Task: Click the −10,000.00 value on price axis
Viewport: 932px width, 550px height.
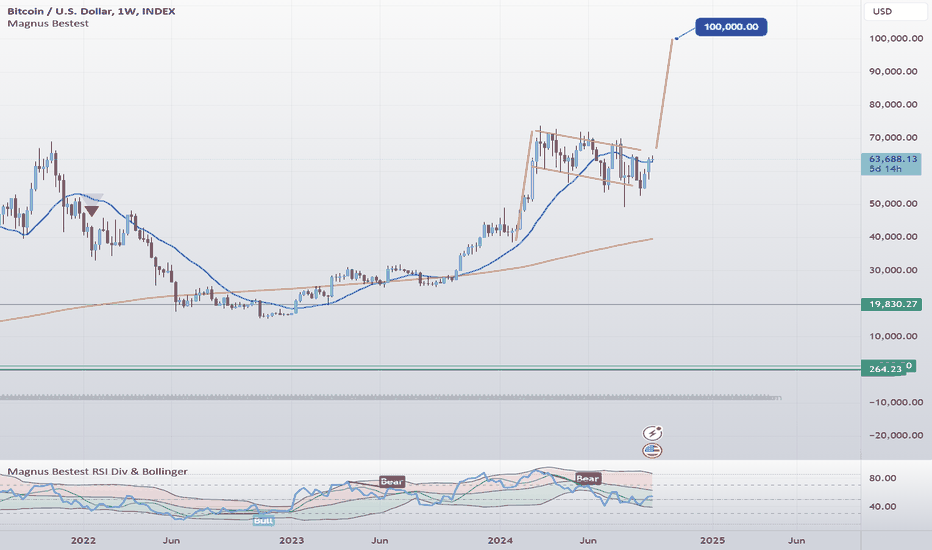Action: 896,403
